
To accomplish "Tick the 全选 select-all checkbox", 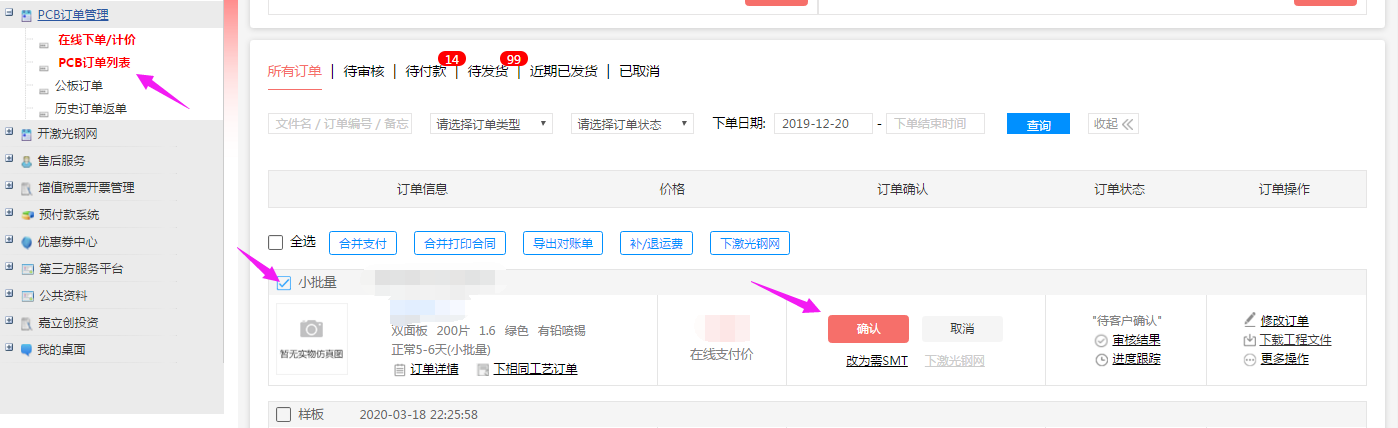I will (x=276, y=242).
